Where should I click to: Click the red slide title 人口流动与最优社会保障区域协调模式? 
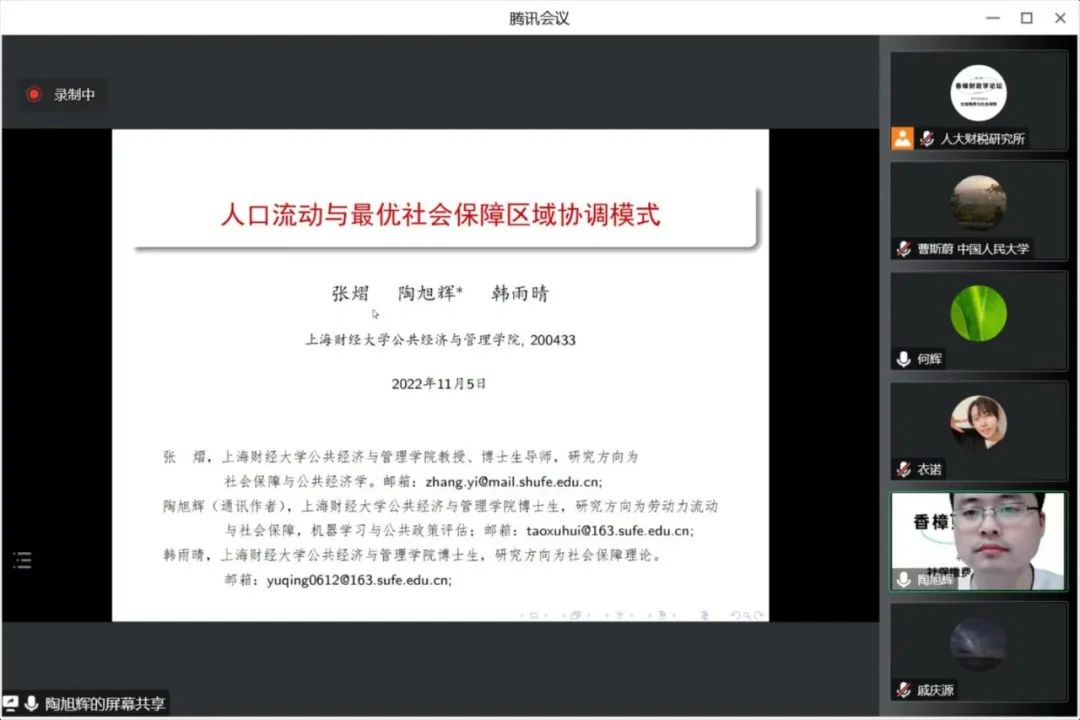[440, 215]
